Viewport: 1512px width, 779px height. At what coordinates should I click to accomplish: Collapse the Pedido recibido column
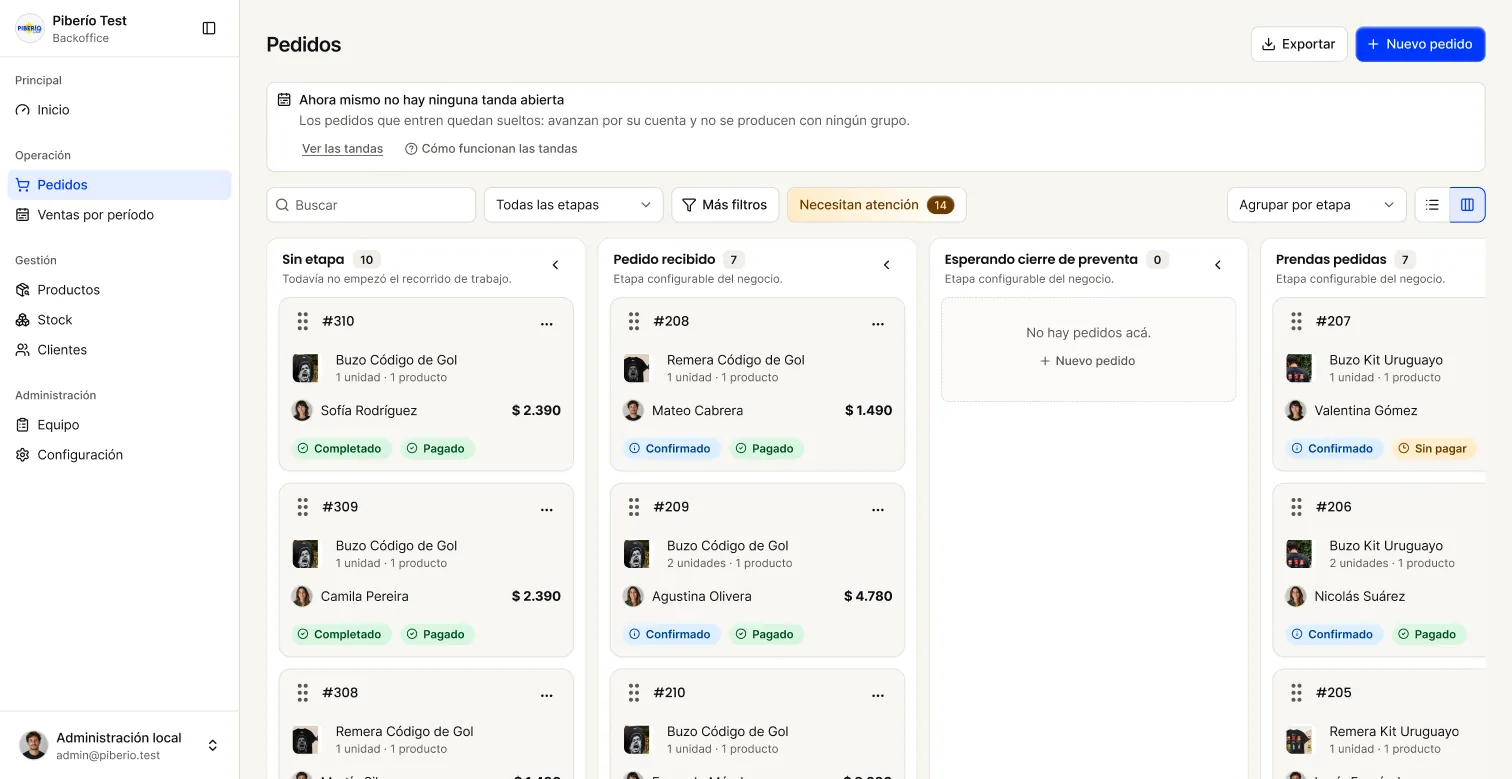[x=887, y=265]
